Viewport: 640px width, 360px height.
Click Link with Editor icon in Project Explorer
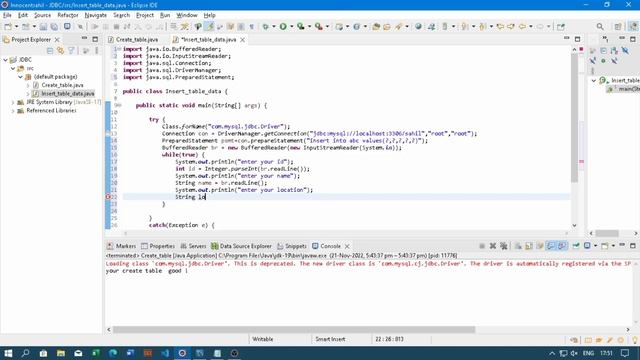click(60, 51)
